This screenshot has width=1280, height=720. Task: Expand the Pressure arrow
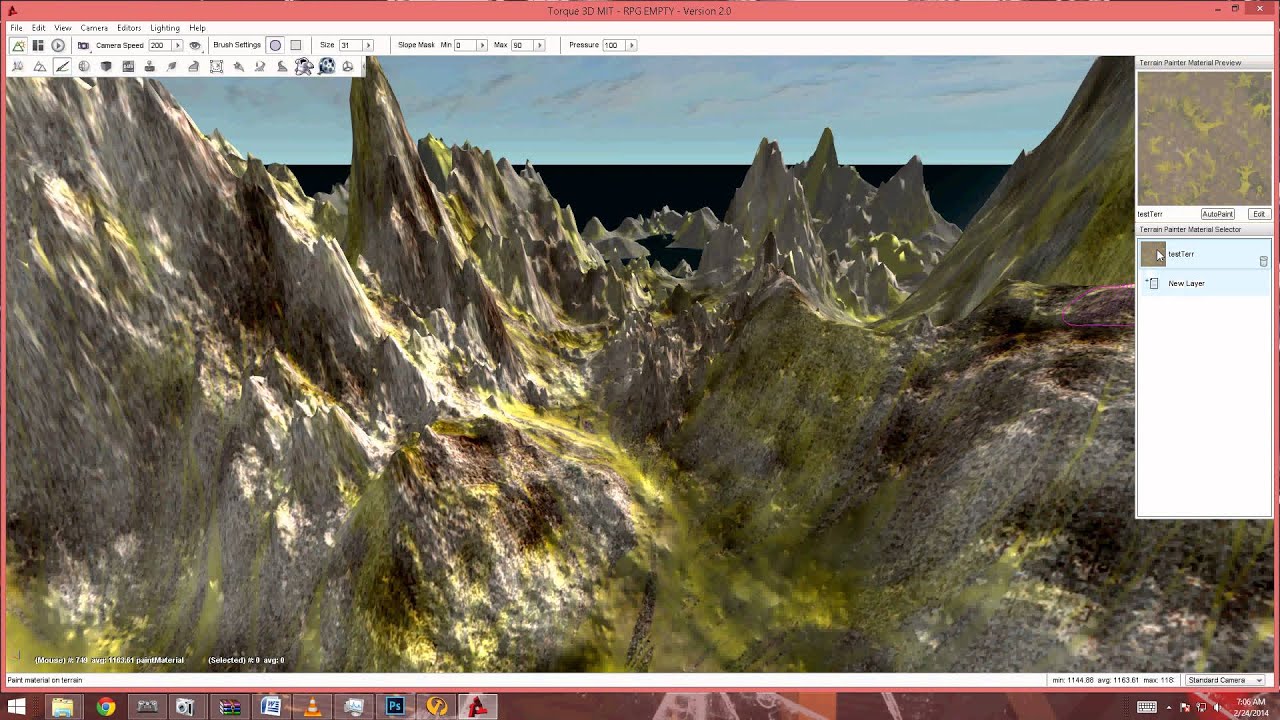[x=631, y=45]
